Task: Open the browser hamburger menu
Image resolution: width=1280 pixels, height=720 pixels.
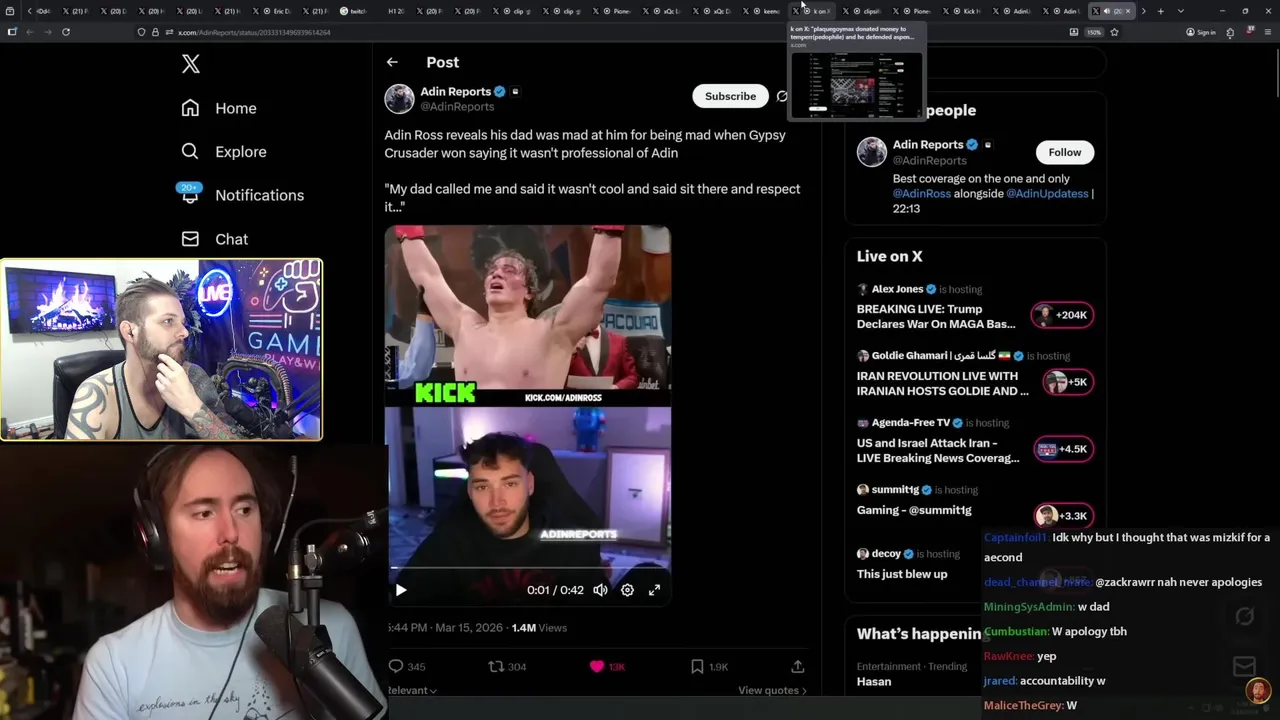Action: (1268, 32)
